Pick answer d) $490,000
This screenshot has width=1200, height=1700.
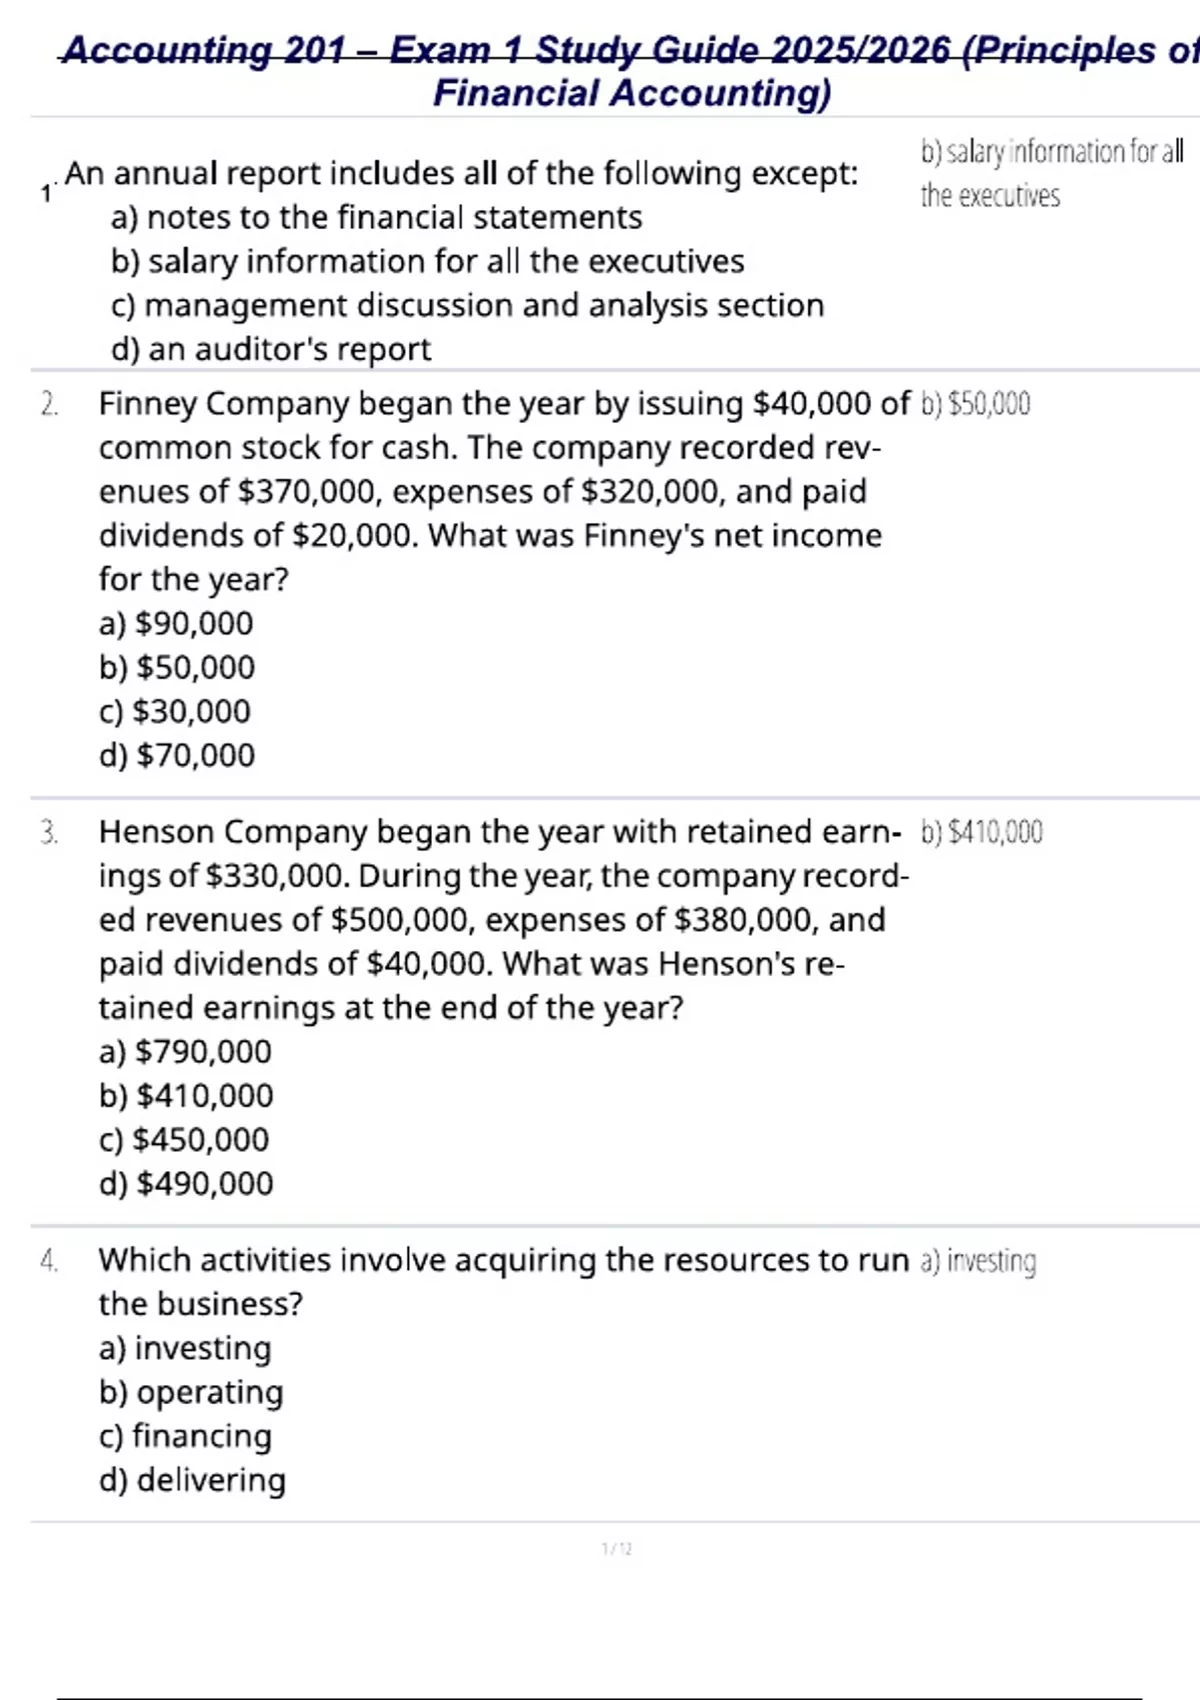(x=186, y=1183)
